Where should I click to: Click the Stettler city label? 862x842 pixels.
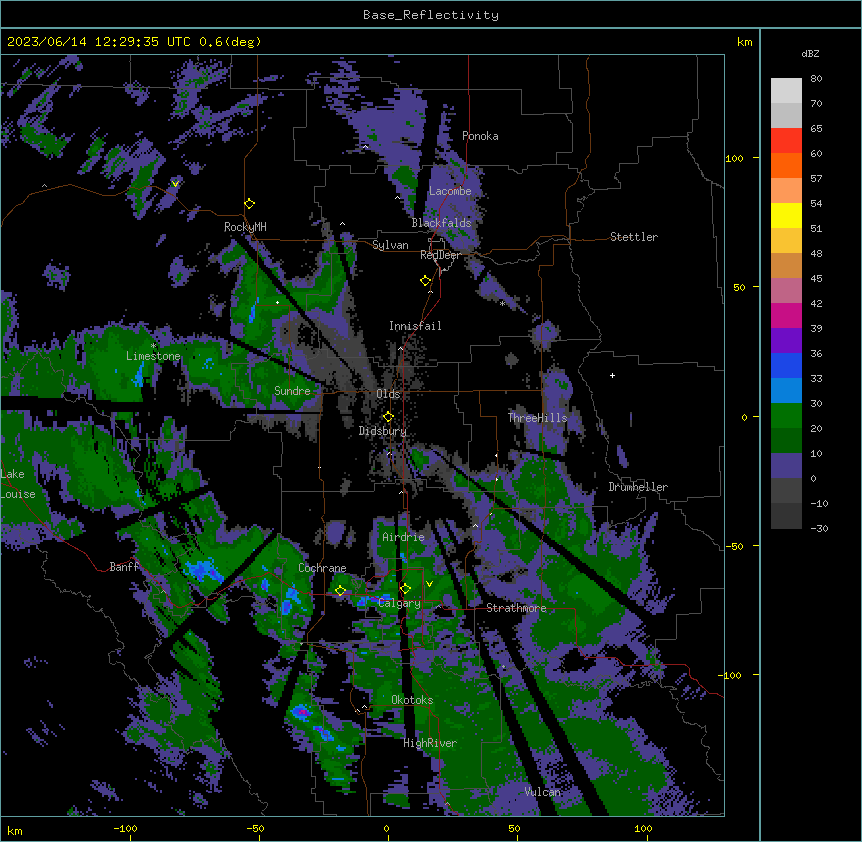coord(634,237)
